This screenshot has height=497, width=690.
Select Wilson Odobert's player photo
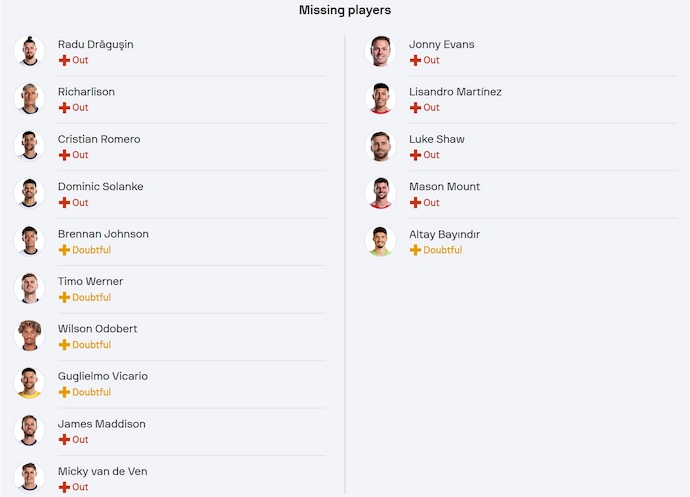pos(30,336)
